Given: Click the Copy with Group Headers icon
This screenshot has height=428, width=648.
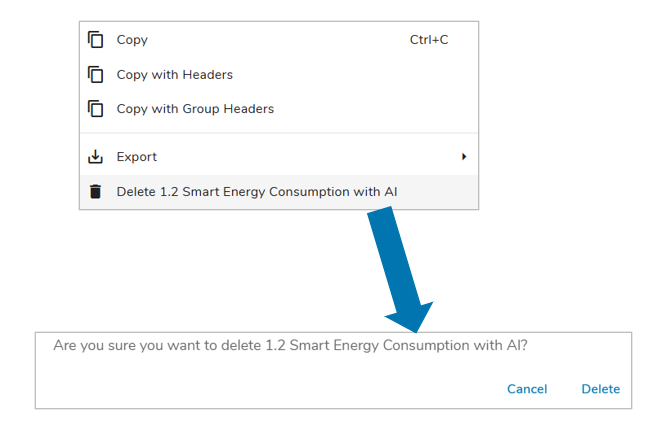Looking at the screenshot, I should (x=96, y=109).
